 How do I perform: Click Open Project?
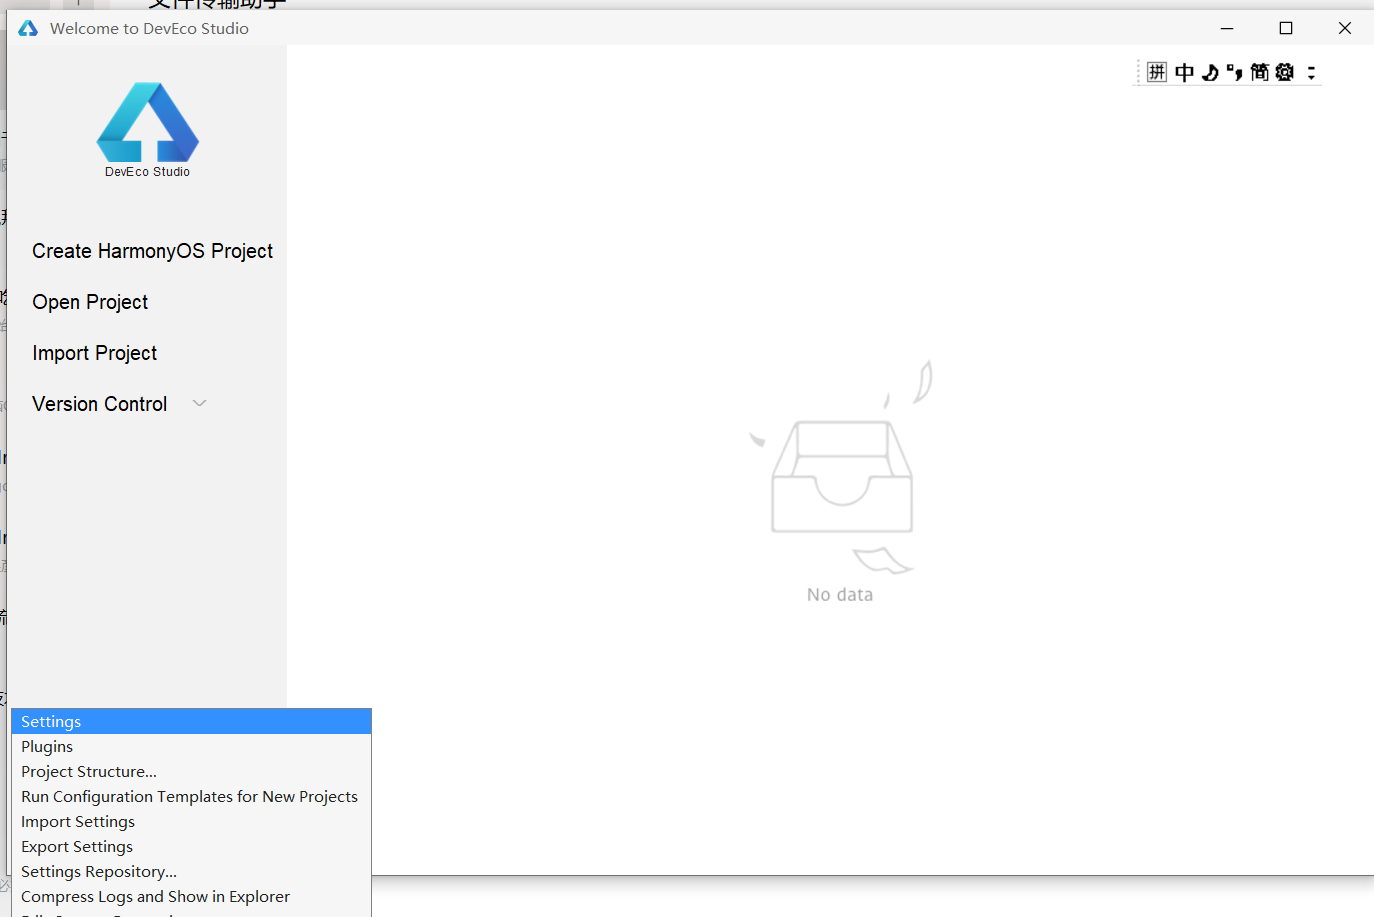[90, 302]
